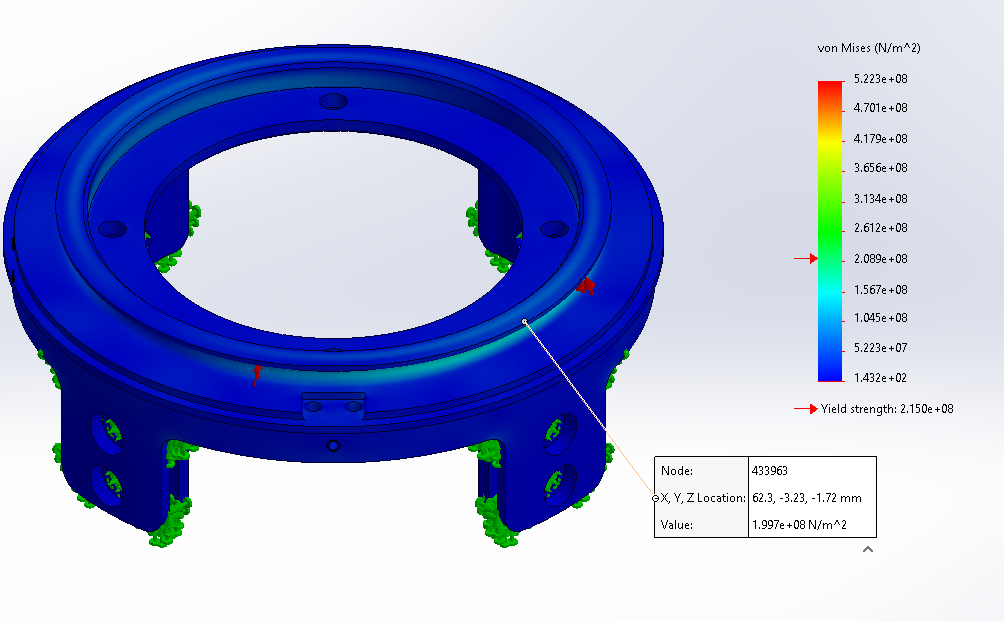Viewport: 1004px width, 621px height.
Task: Click the node number 433963 in the callout
Action: tap(771, 470)
